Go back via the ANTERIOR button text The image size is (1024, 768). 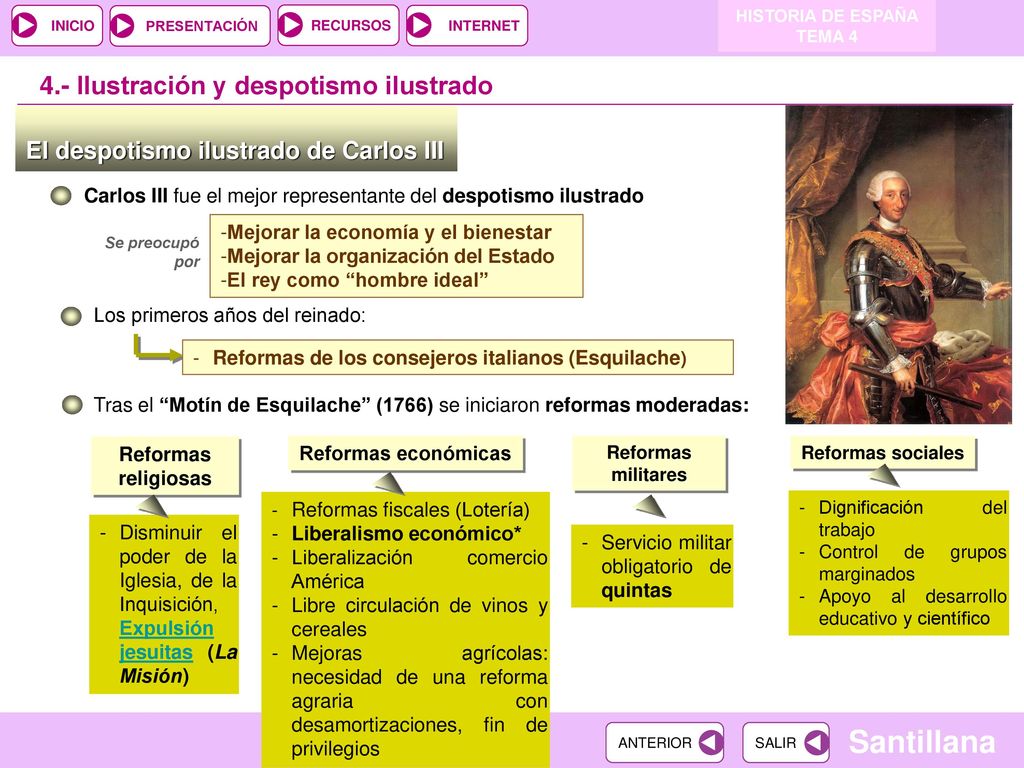click(x=654, y=743)
